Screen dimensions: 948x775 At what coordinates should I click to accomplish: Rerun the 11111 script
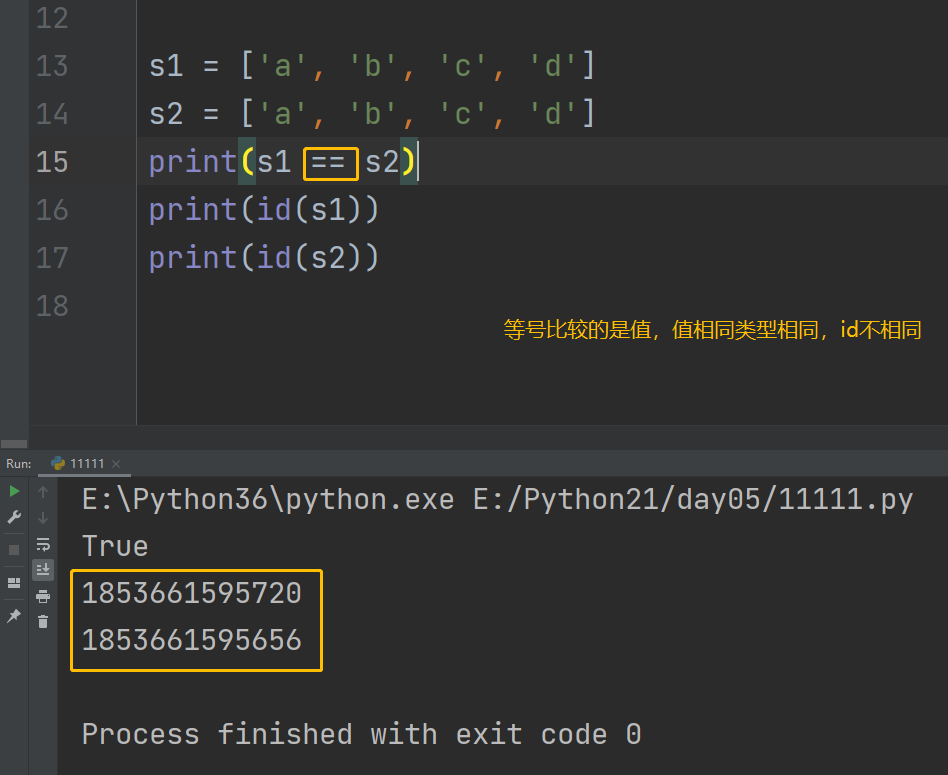point(14,491)
